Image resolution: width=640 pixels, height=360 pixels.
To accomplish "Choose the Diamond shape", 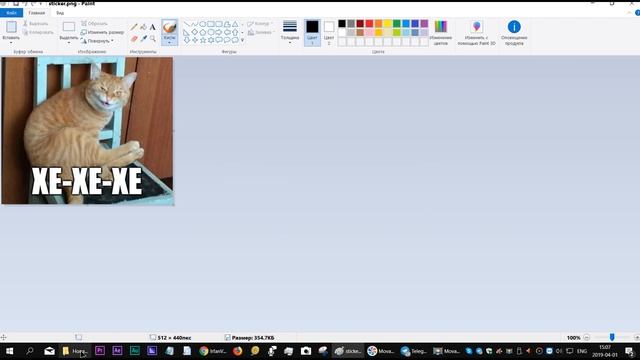I will tap(195, 32).
